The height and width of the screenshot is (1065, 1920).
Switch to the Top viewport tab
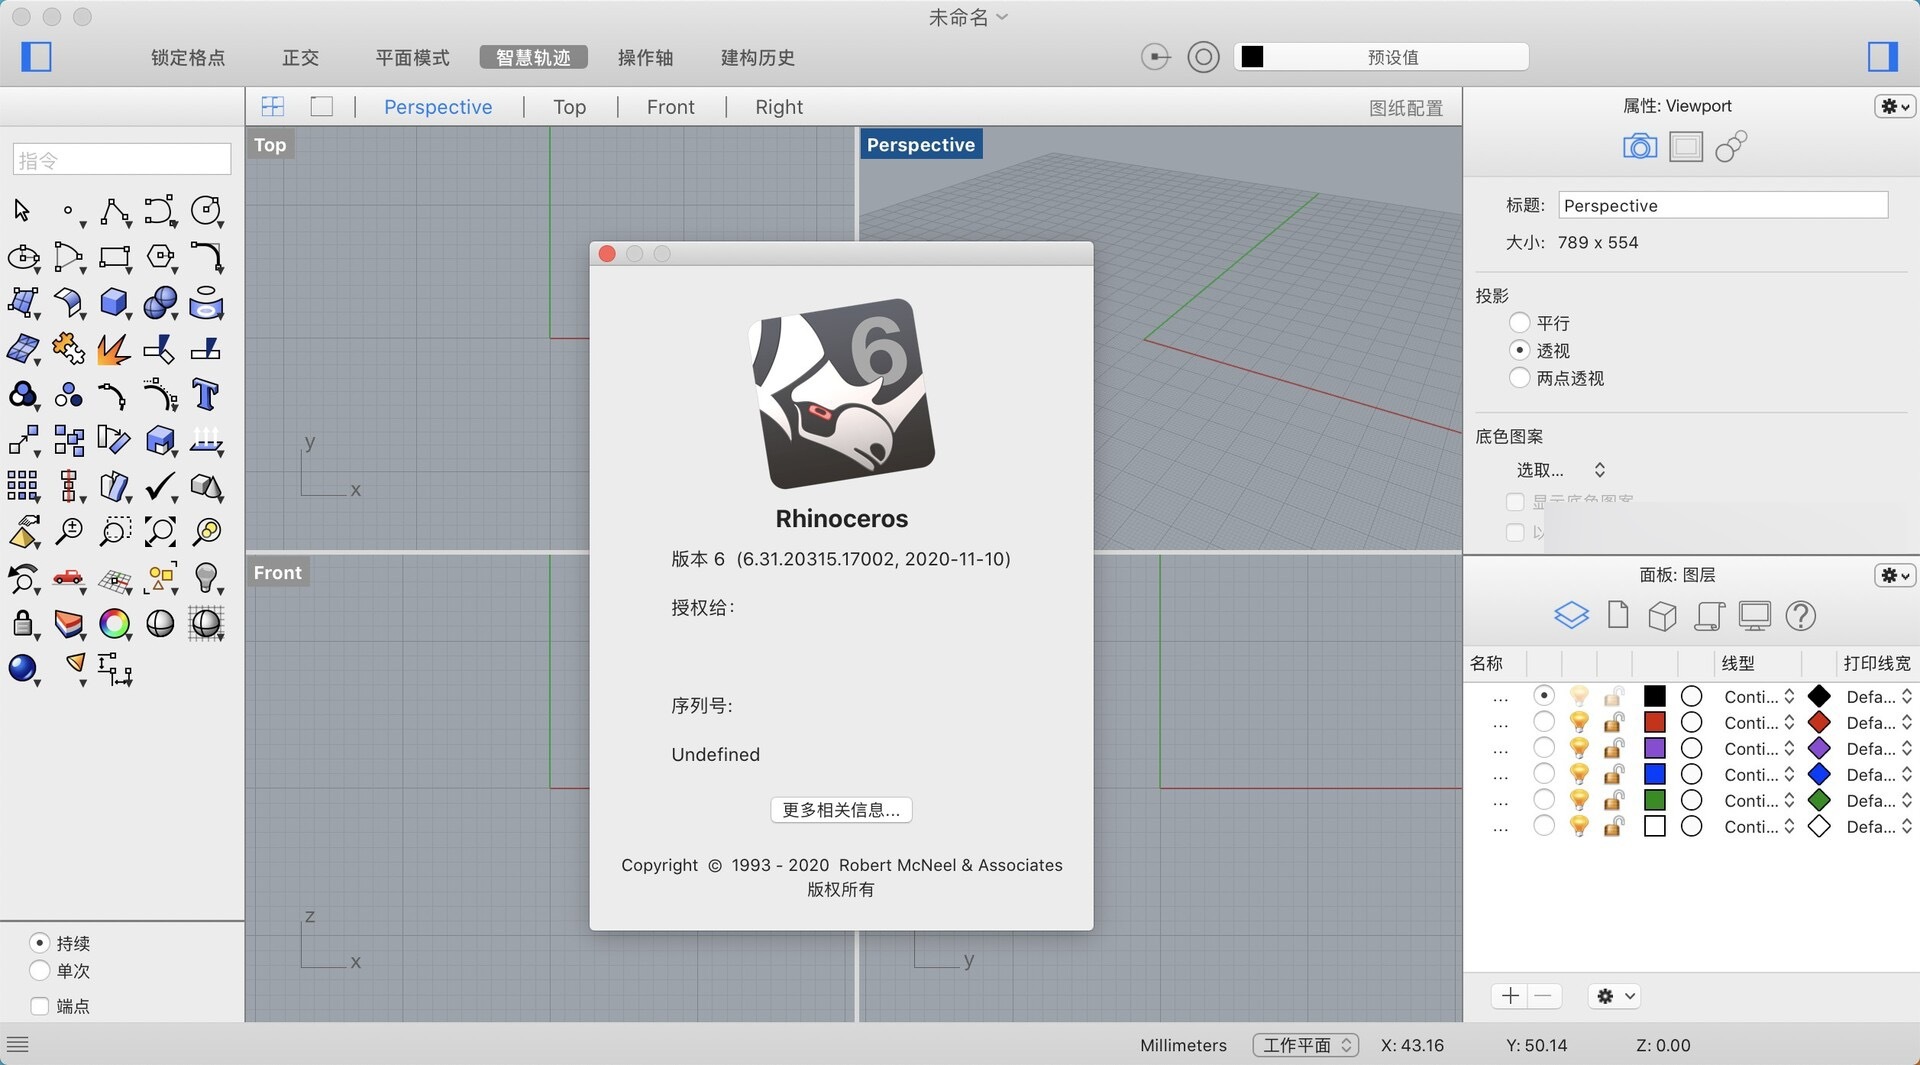coord(570,107)
